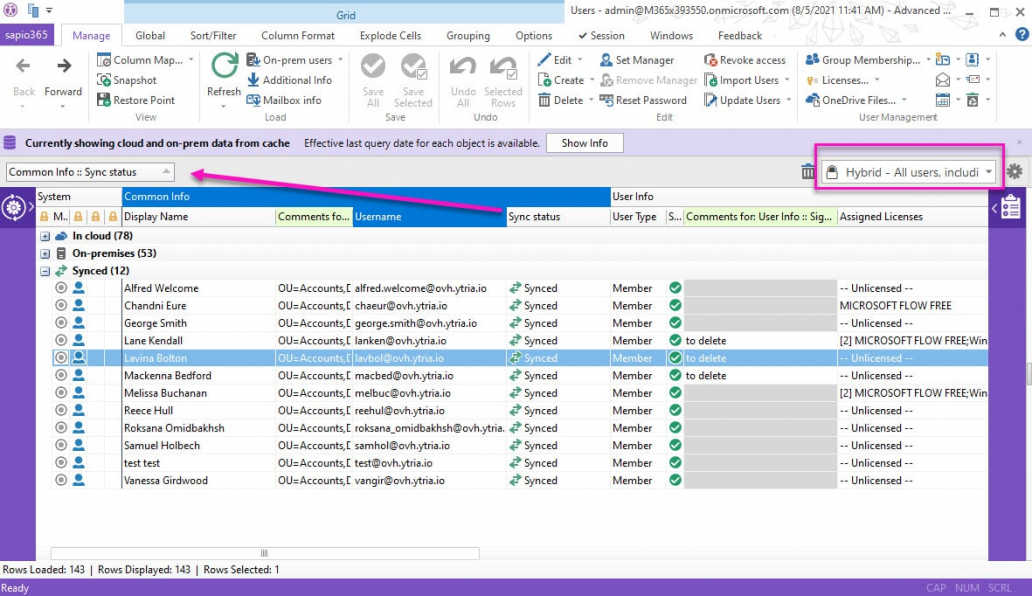Click the horizontal scrollbar thumb under the grid
The height and width of the screenshot is (596, 1032).
tap(265, 553)
